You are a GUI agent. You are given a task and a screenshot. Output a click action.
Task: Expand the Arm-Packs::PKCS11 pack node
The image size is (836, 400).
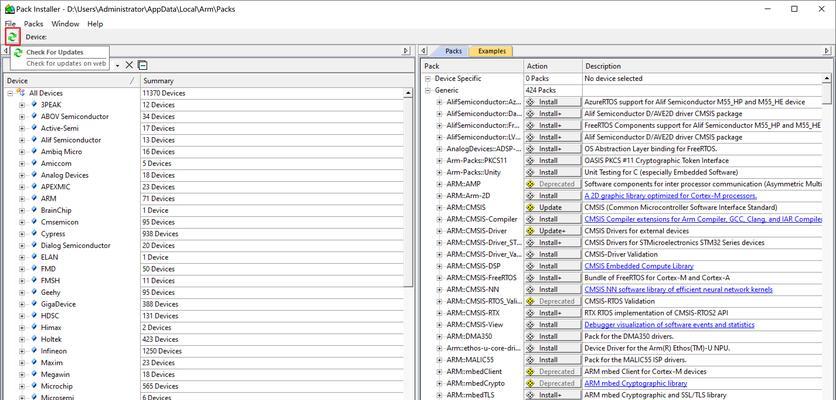pyautogui.click(x=439, y=161)
